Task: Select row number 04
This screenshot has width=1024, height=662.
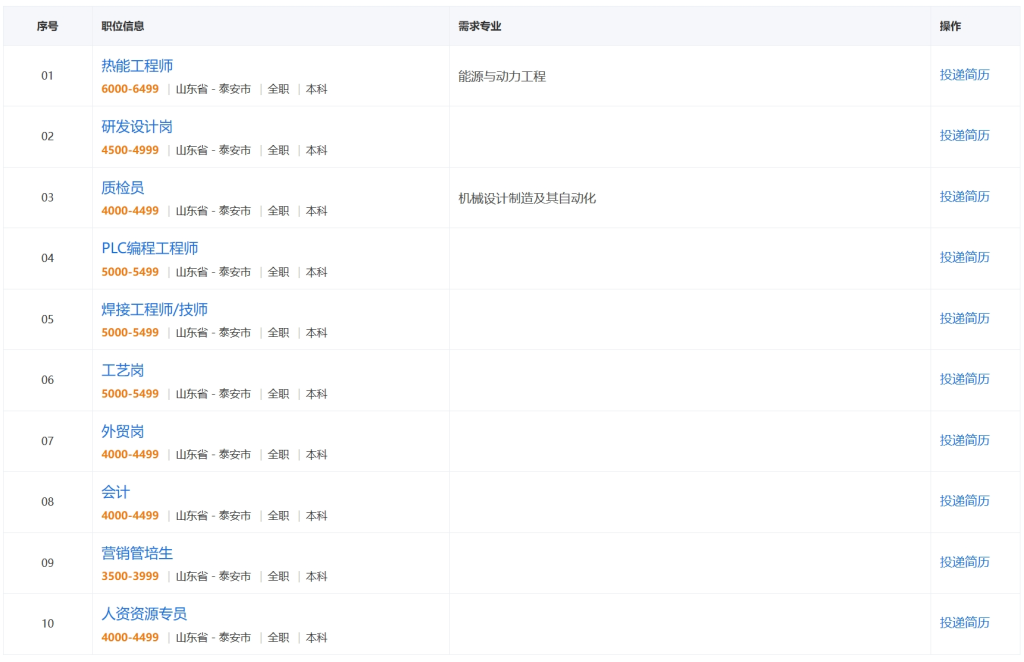Action: click(48, 259)
